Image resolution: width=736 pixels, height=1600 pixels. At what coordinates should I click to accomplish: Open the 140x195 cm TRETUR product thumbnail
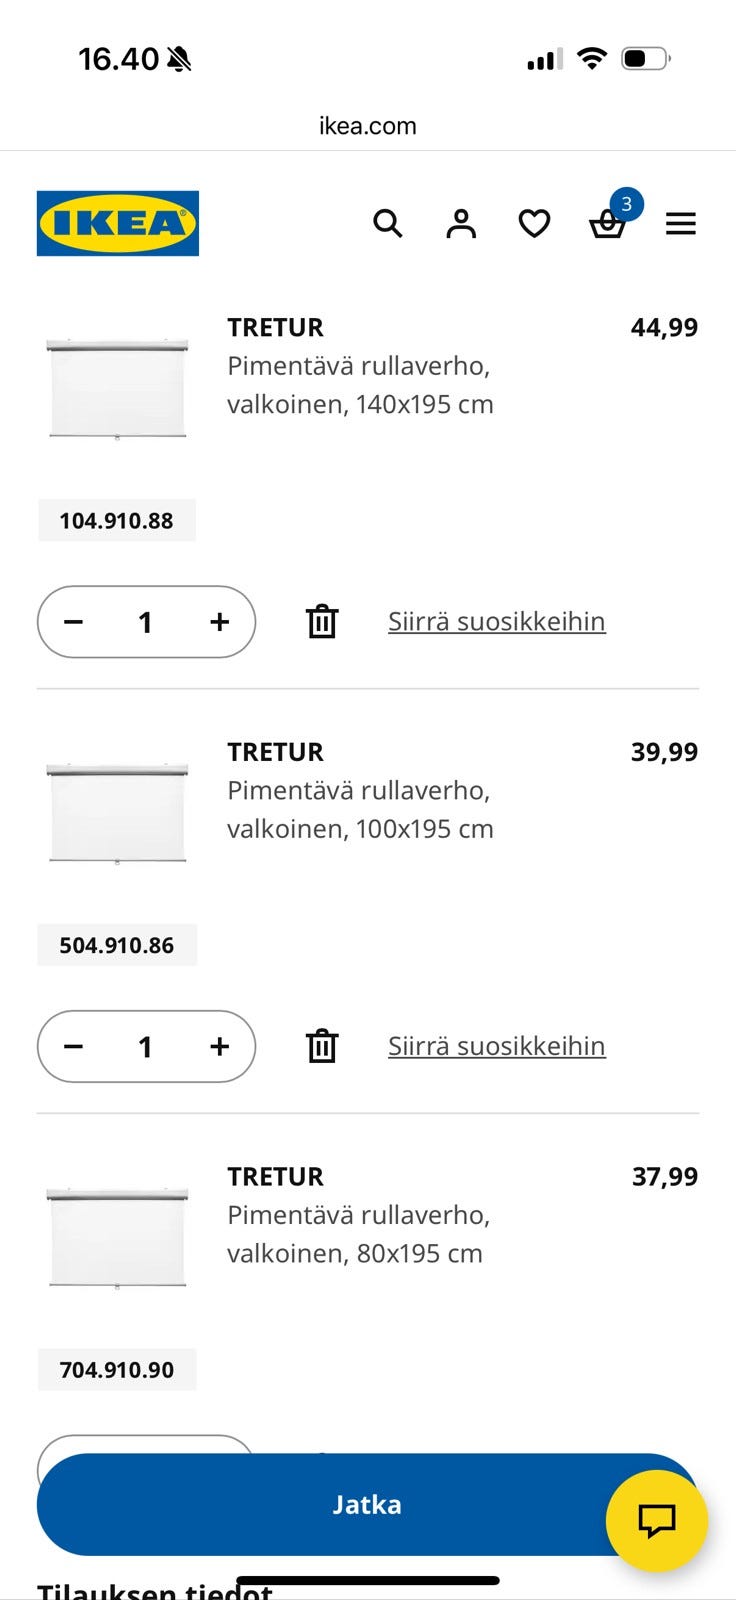click(x=118, y=388)
